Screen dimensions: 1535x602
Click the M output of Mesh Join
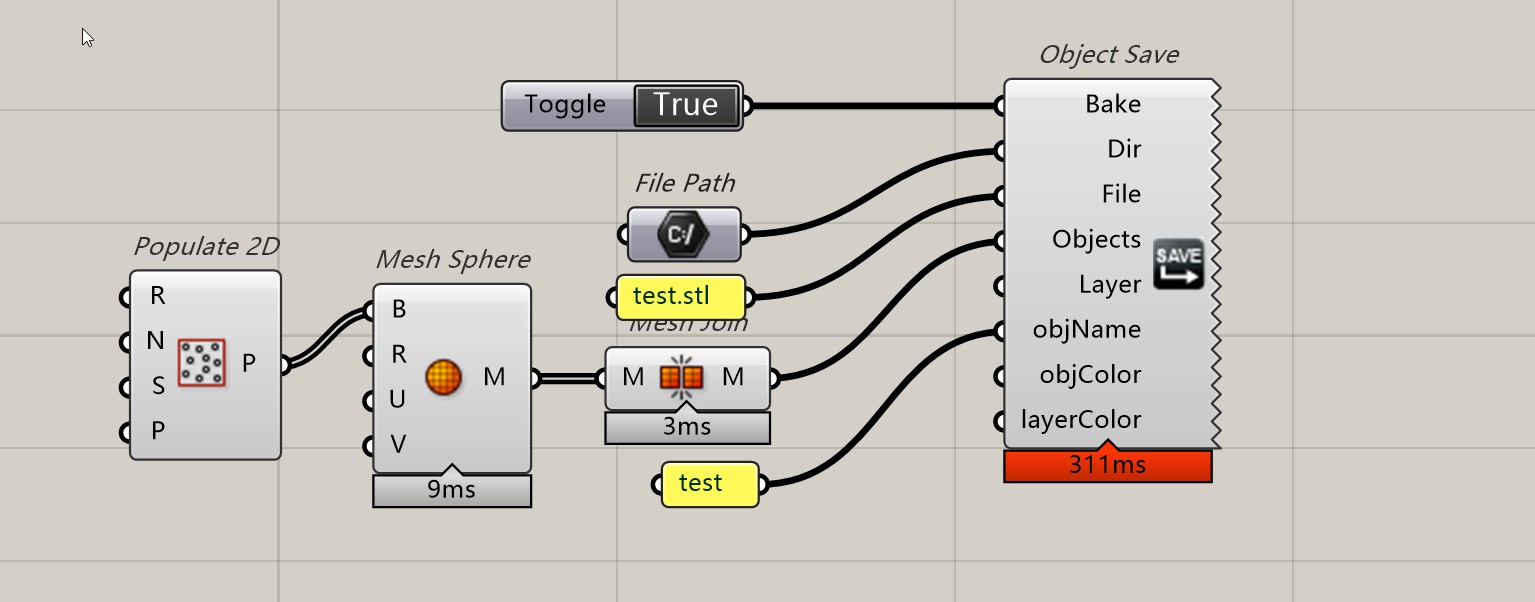pos(733,377)
